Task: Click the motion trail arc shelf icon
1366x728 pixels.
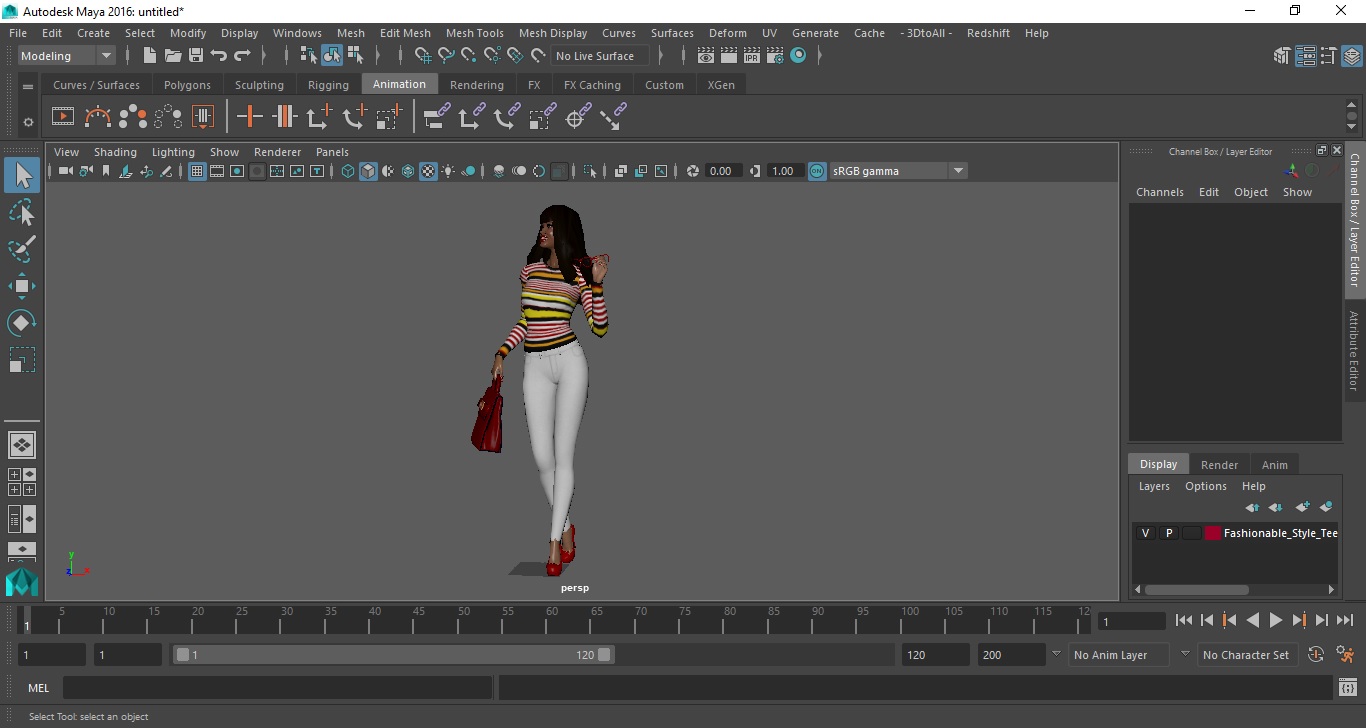Action: tap(98, 117)
